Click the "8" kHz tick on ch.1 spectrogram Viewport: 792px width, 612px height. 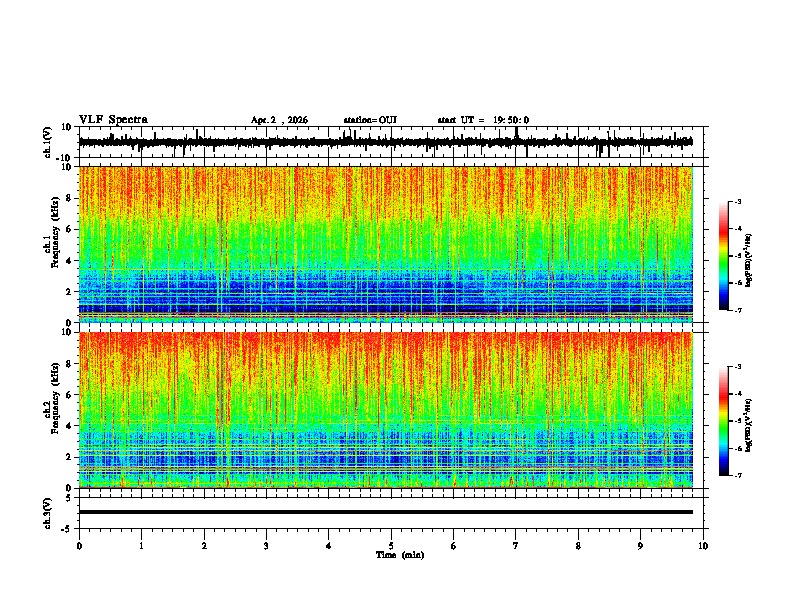(x=69, y=198)
